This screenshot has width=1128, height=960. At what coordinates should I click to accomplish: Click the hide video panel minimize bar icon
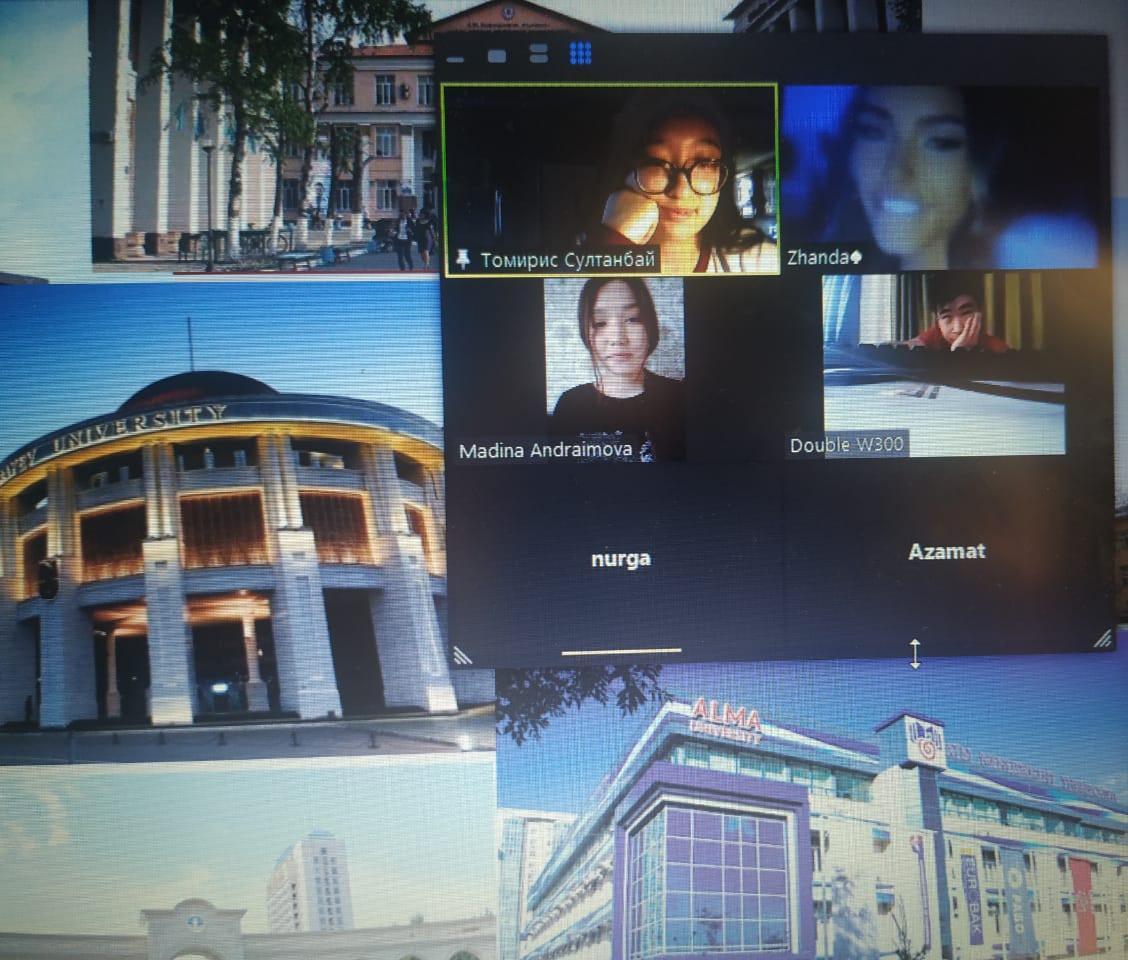click(x=455, y=58)
